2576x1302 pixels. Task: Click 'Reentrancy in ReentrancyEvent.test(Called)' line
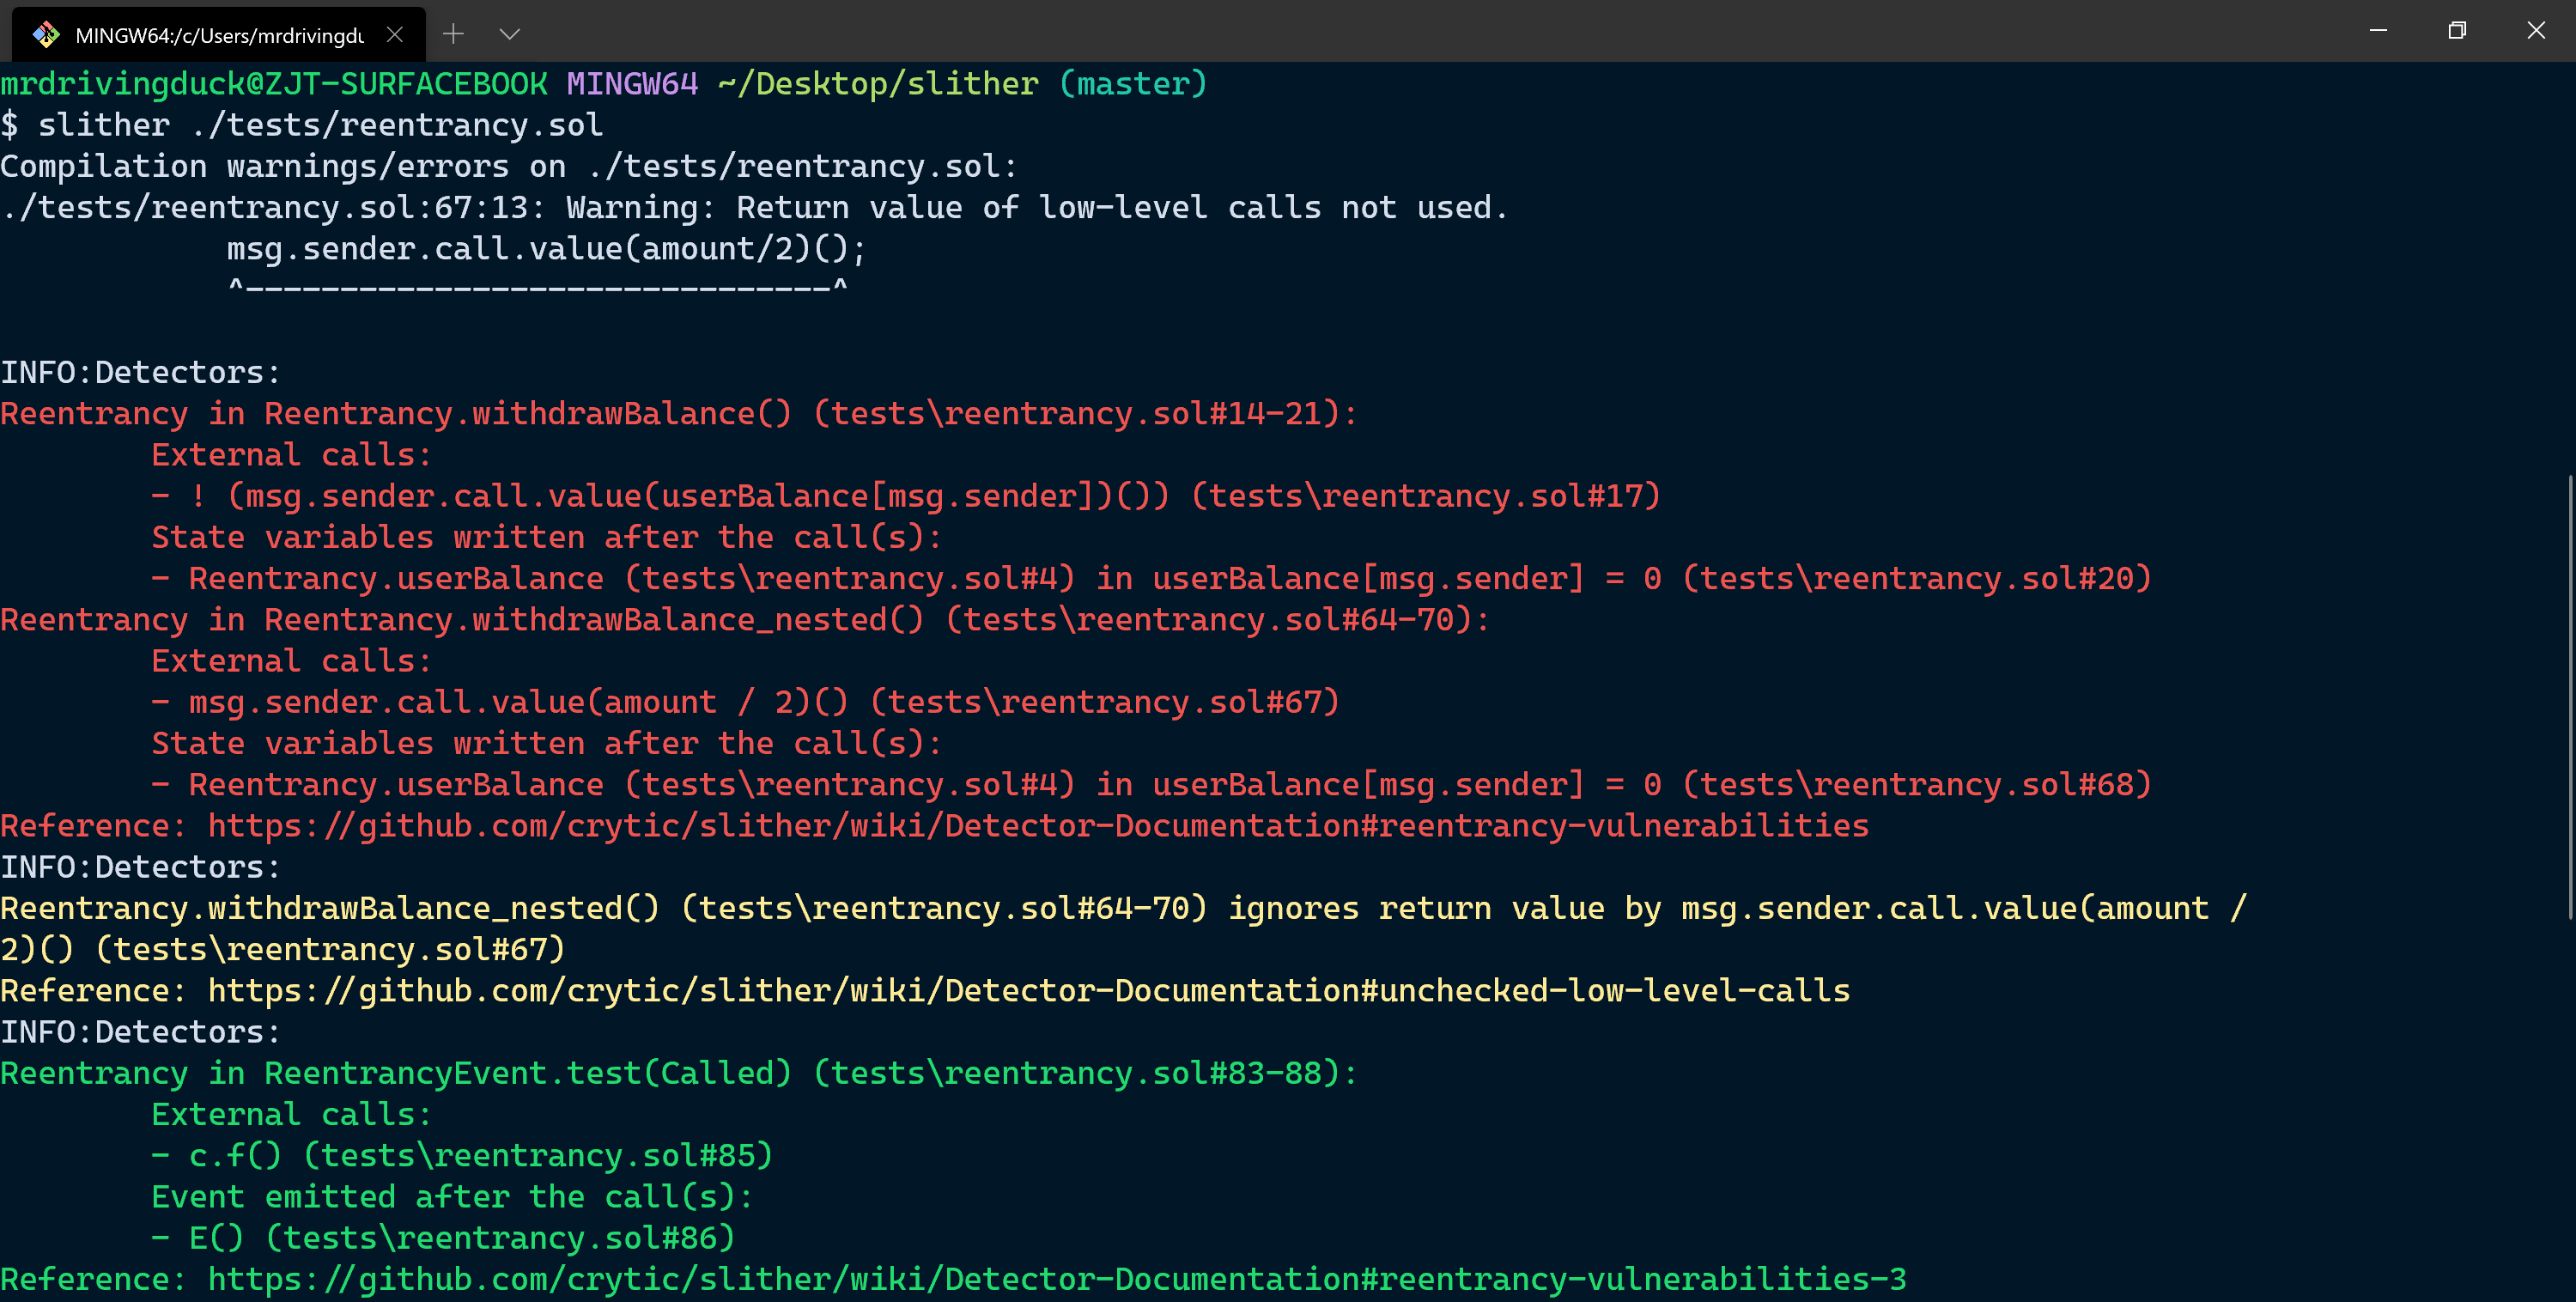(679, 1073)
